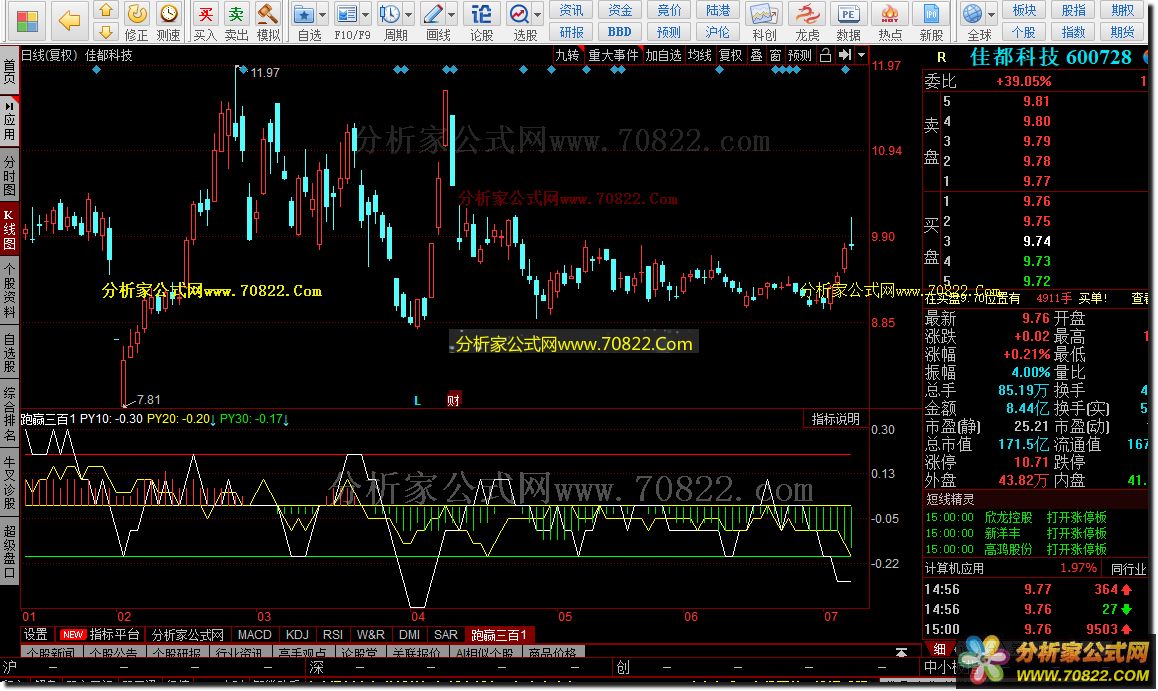
Task: Toggle 叠 overlay mode
Action: pyautogui.click(x=756, y=55)
